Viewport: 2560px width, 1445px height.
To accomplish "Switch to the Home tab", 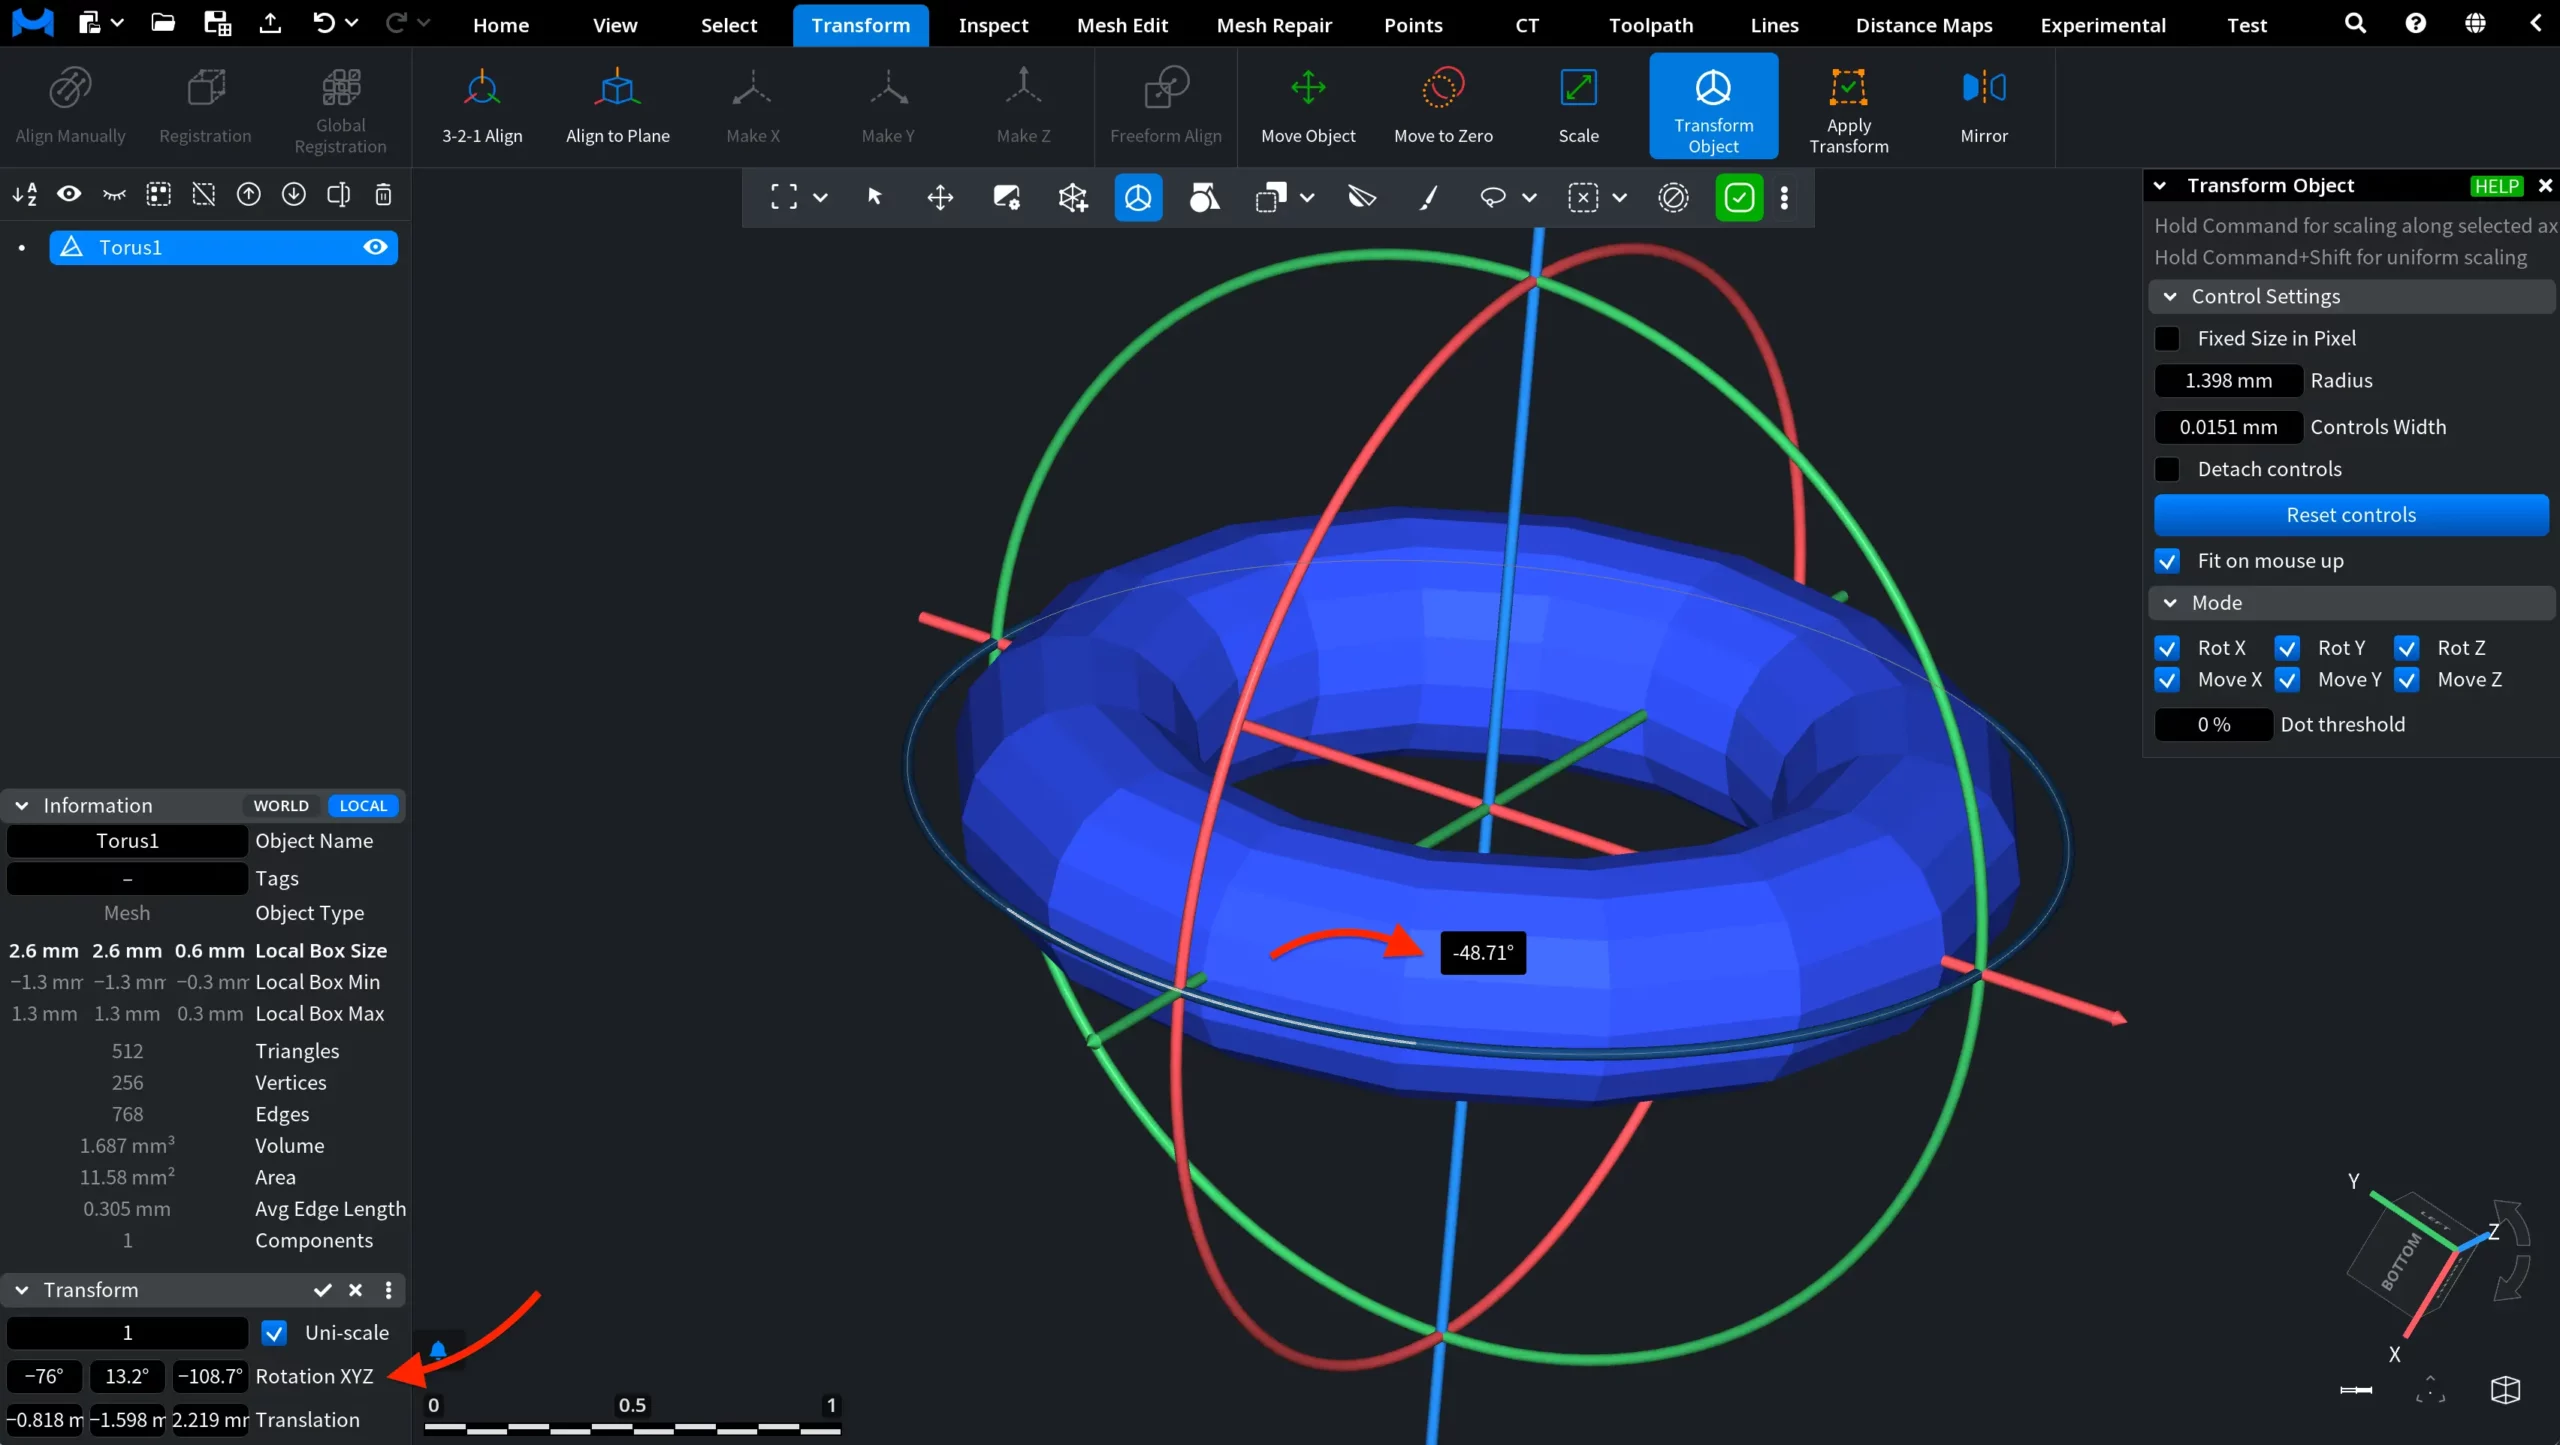I will pyautogui.click(x=501, y=25).
